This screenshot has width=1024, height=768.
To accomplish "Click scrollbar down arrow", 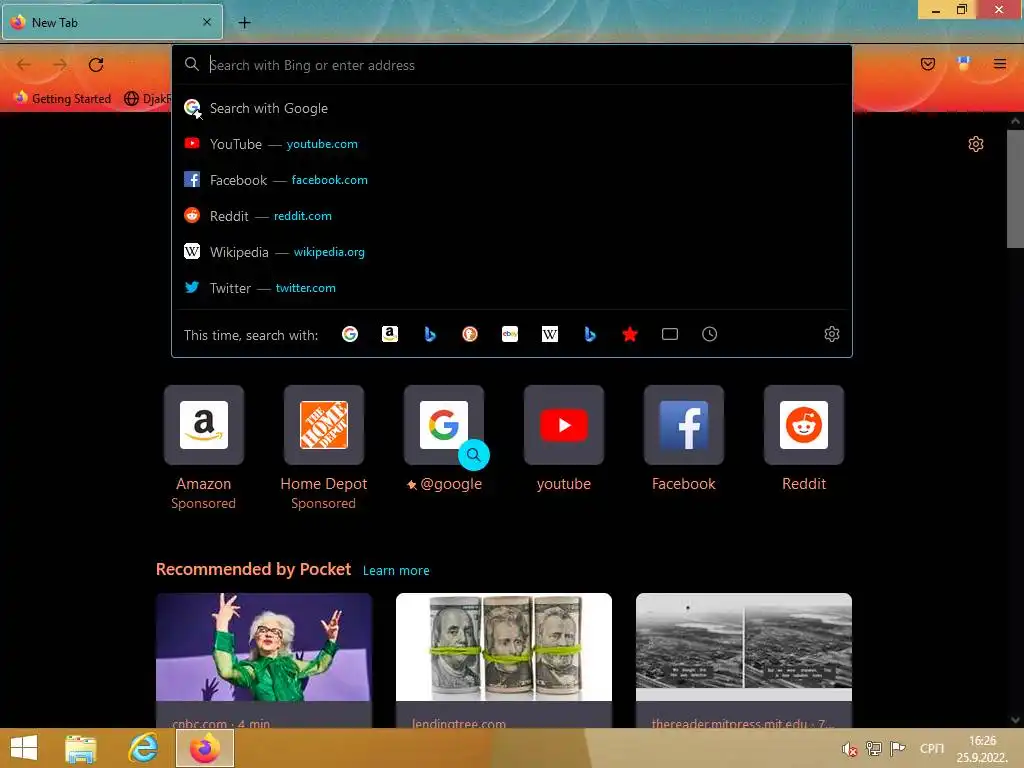I will click(1015, 720).
